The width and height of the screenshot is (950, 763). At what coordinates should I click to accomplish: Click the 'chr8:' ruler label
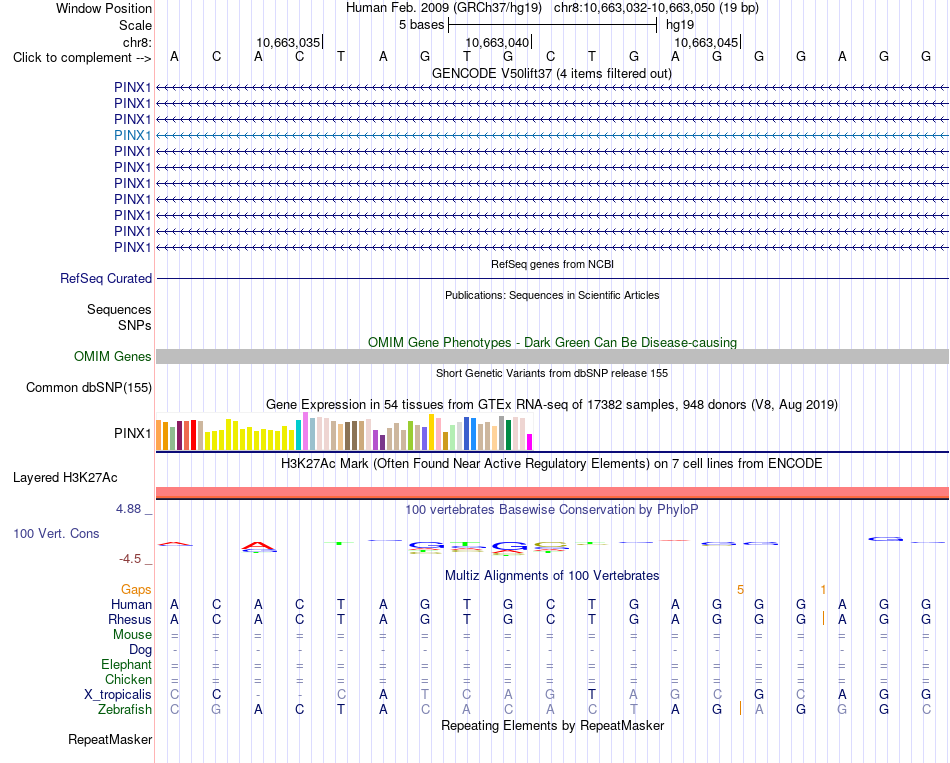click(137, 42)
